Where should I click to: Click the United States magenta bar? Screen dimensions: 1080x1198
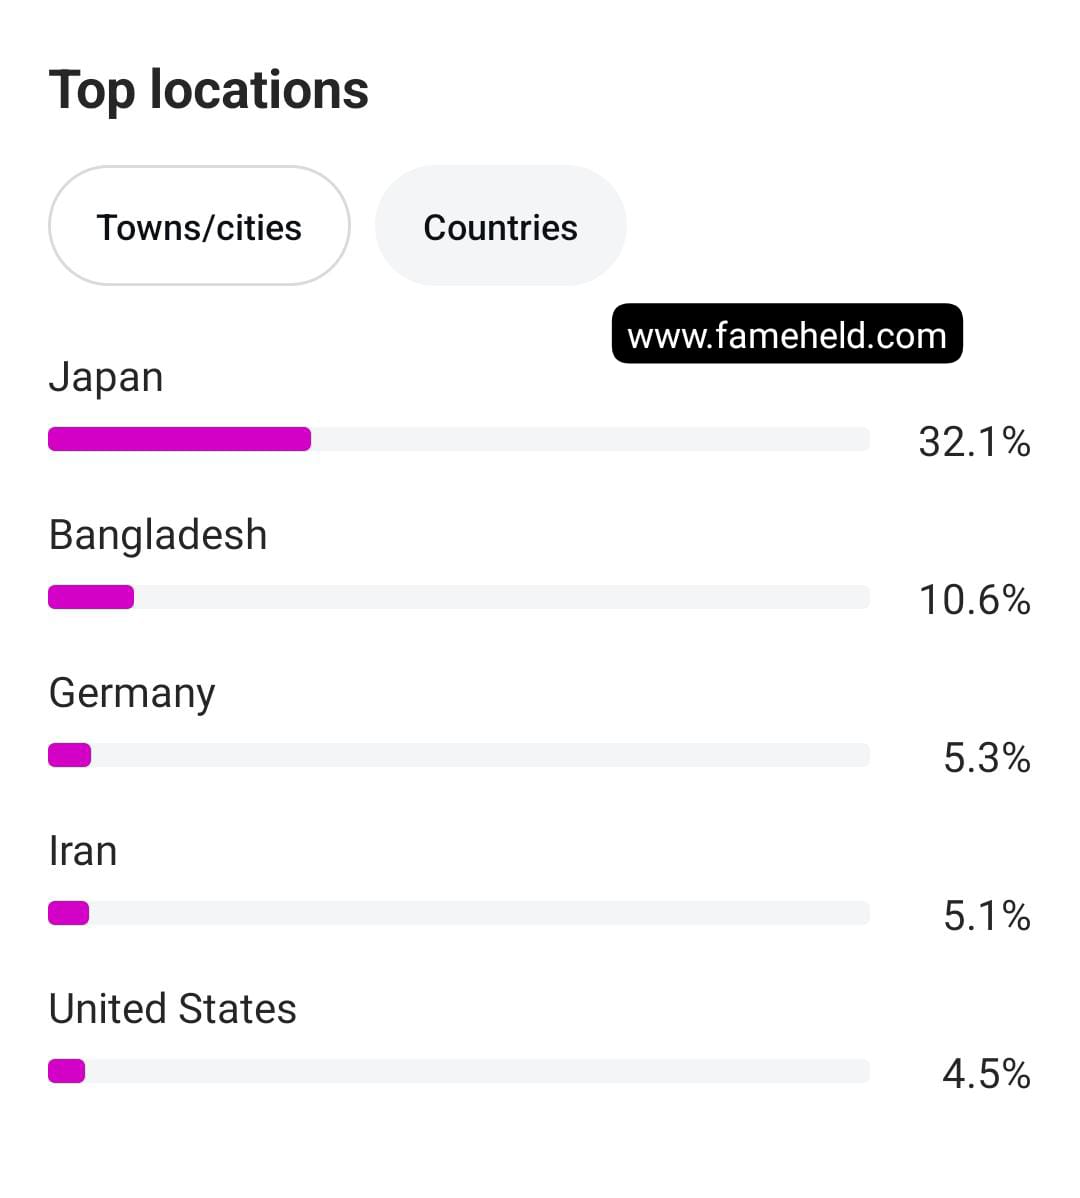(67, 1071)
